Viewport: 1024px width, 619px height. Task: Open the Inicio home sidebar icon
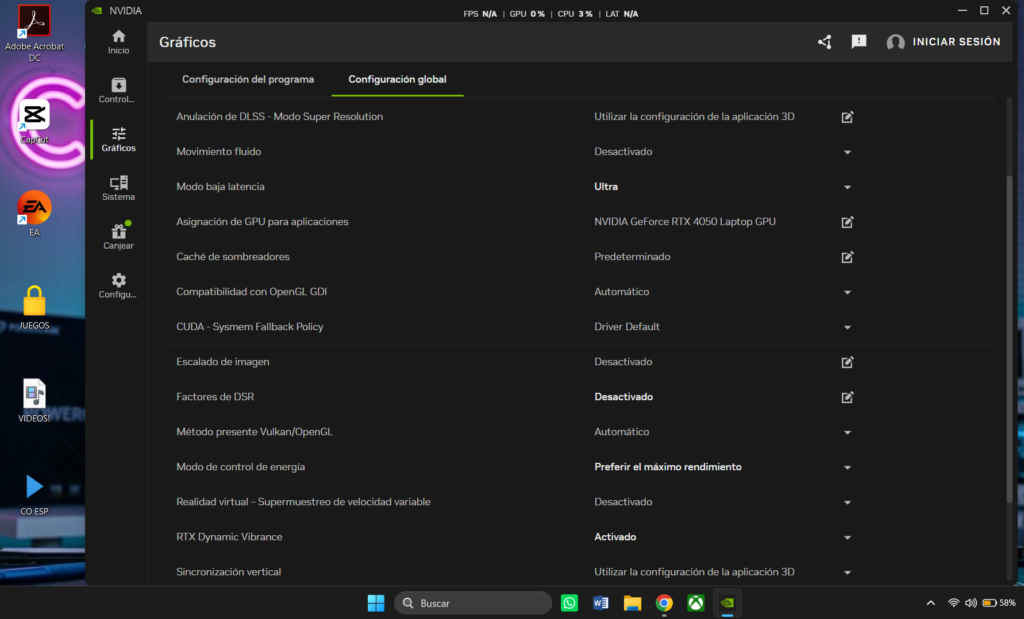click(118, 42)
